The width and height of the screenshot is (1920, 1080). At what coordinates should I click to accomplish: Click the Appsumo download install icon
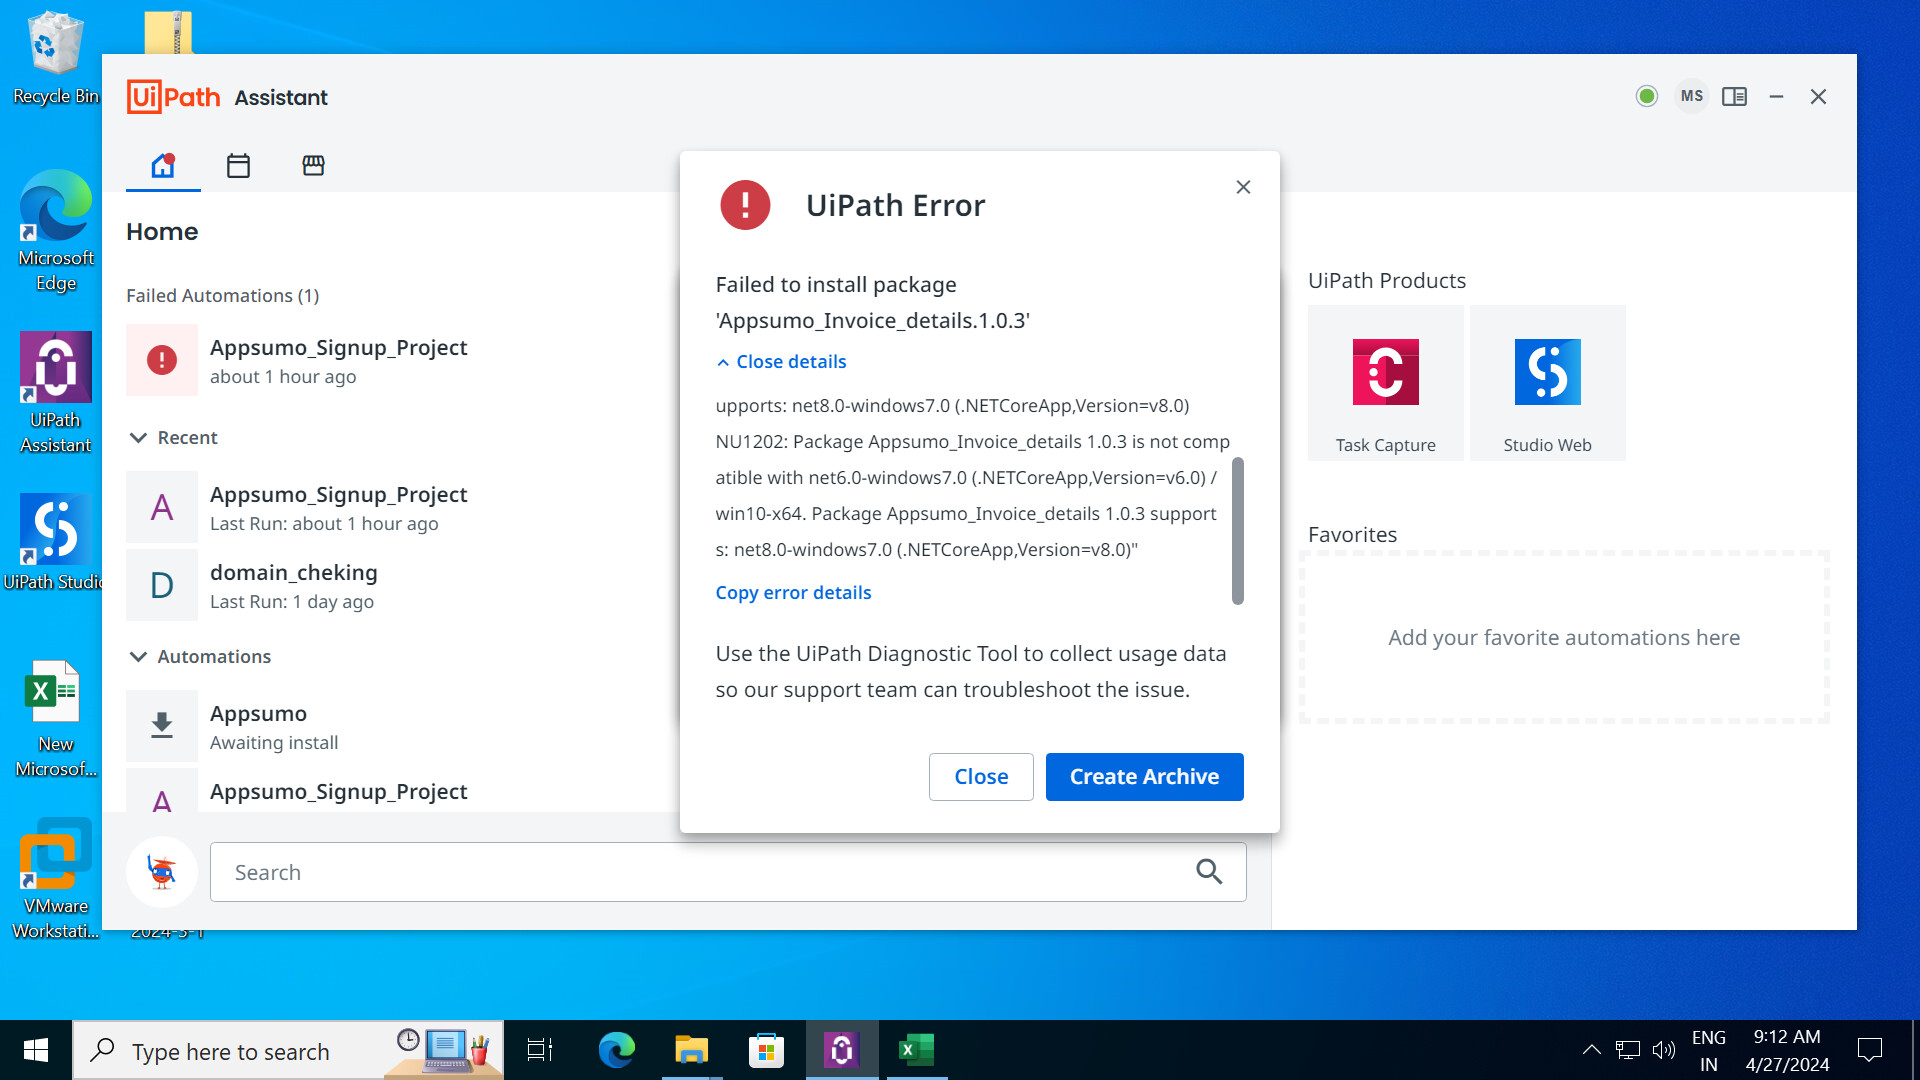click(162, 726)
